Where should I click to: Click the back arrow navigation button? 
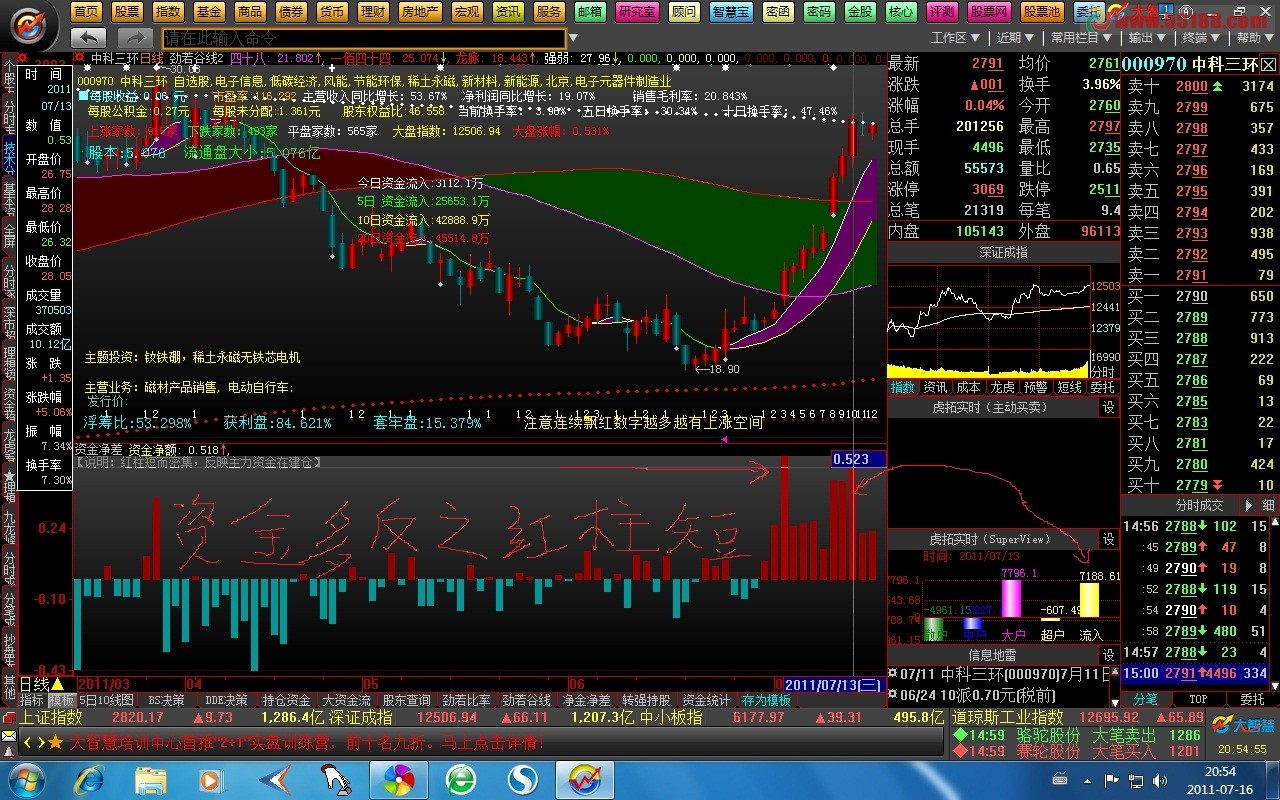click(x=90, y=38)
